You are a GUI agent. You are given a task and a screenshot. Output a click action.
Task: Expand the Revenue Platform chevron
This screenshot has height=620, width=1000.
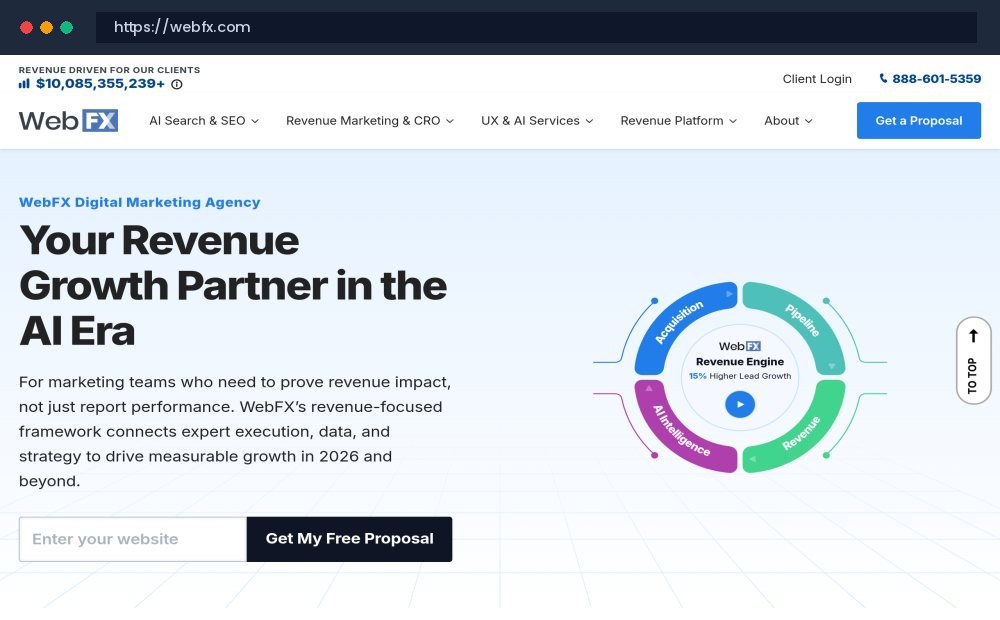(733, 121)
